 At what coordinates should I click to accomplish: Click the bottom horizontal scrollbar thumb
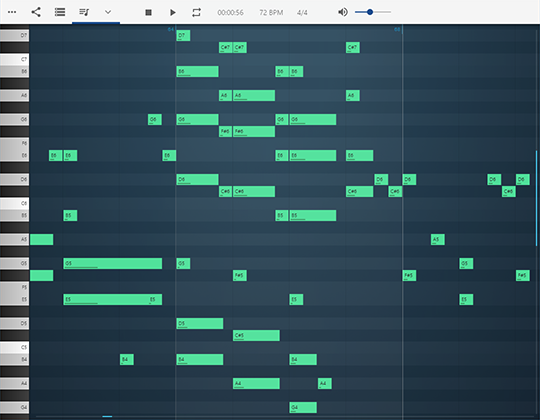[x=107, y=417]
